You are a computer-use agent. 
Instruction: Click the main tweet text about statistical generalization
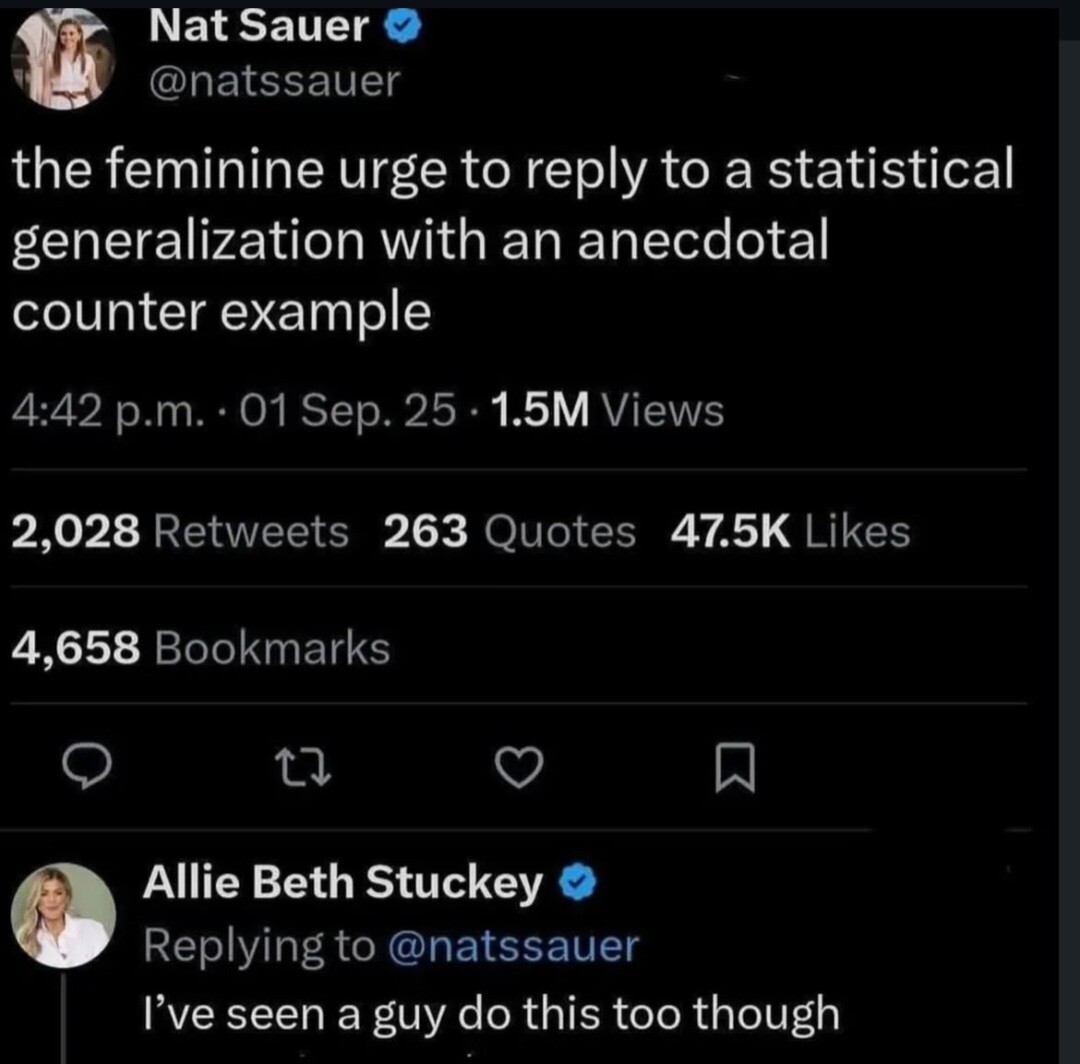coord(510,241)
